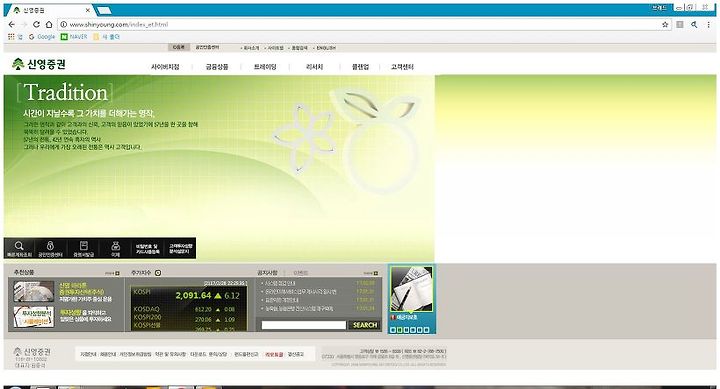The height and width of the screenshot is (389, 720).
Task: Switch to the 이벤트 tab
Action: coord(301,273)
